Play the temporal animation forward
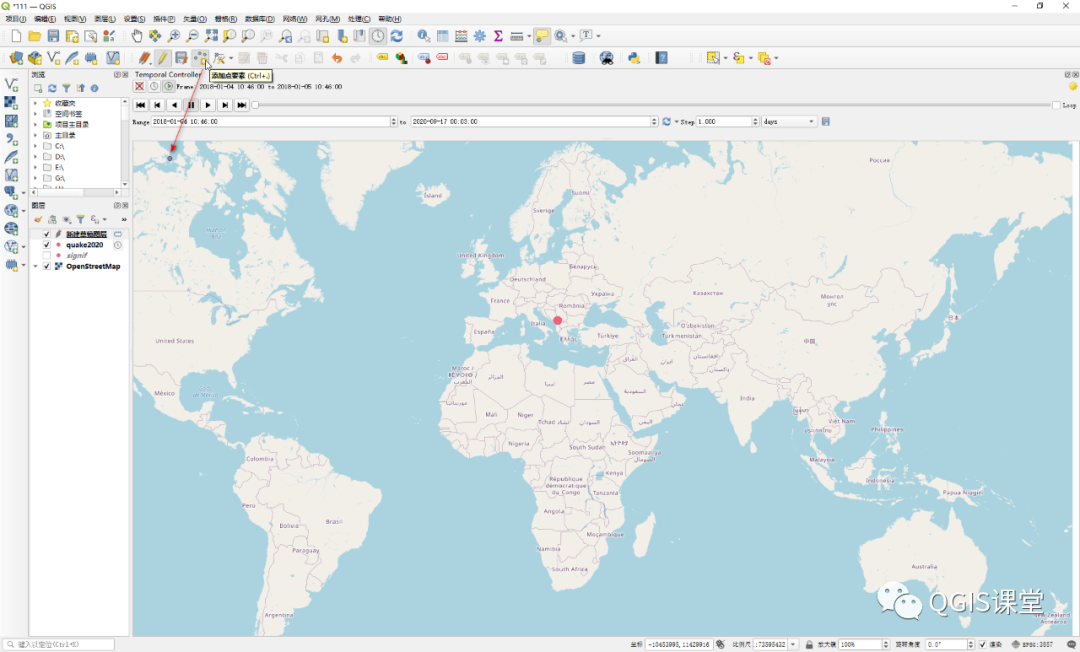This screenshot has height=652, width=1080. pos(208,105)
